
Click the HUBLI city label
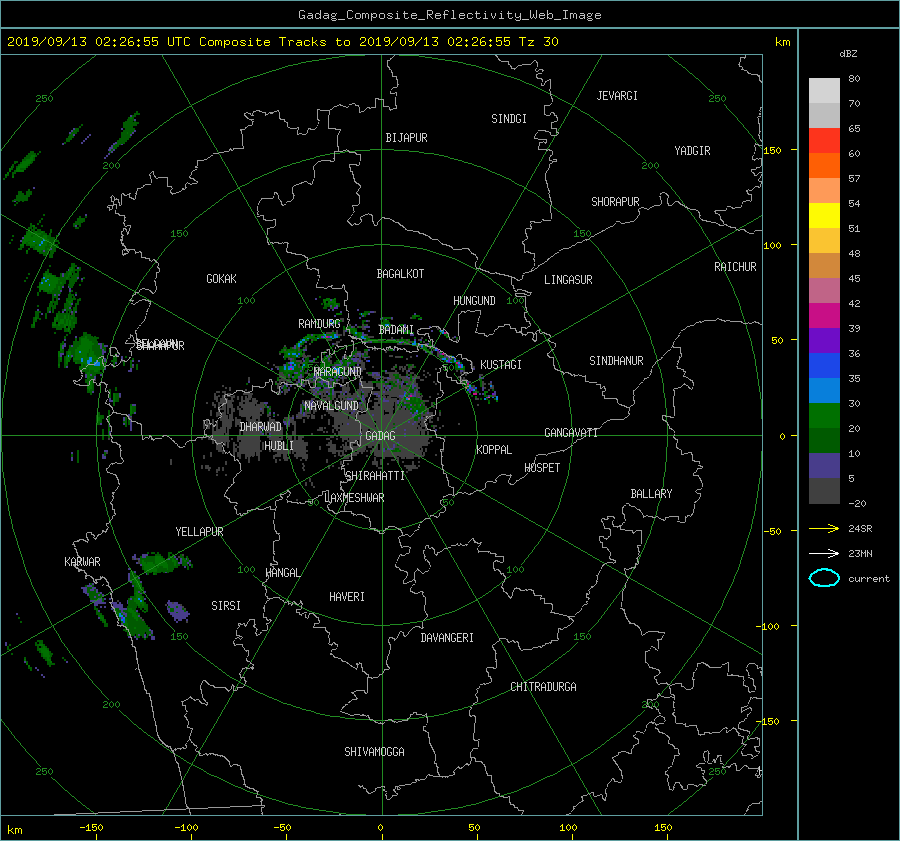click(x=278, y=445)
